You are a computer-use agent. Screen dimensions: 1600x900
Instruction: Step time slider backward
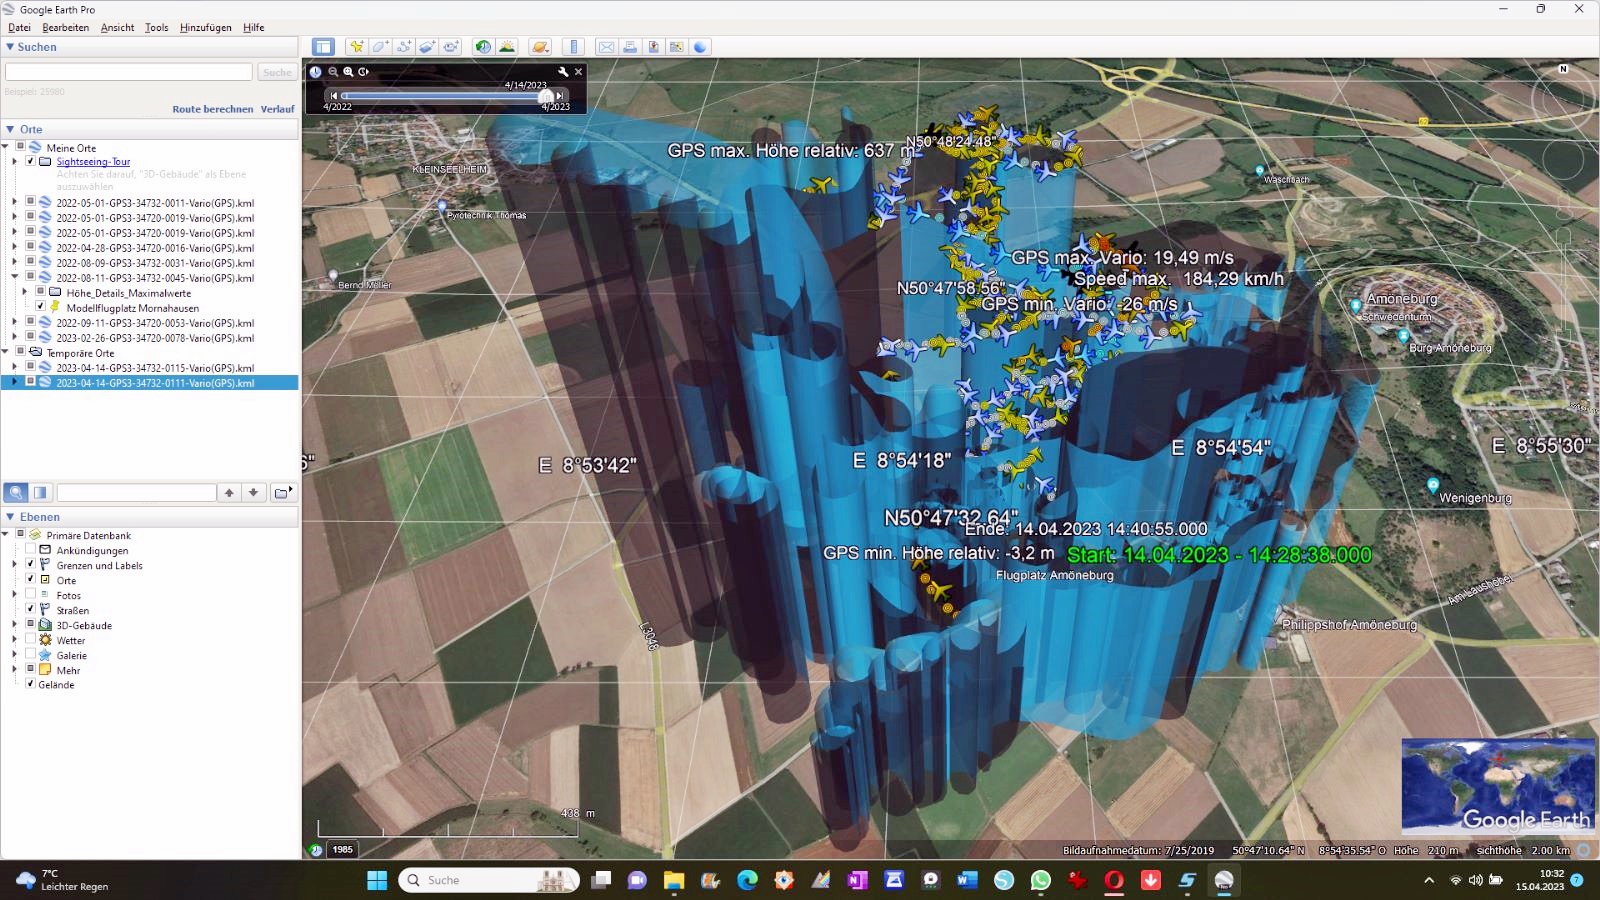point(333,96)
